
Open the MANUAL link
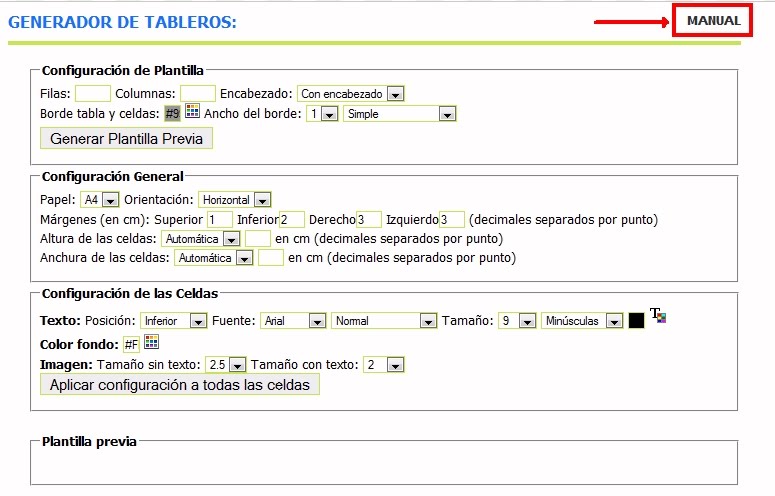[x=713, y=21]
